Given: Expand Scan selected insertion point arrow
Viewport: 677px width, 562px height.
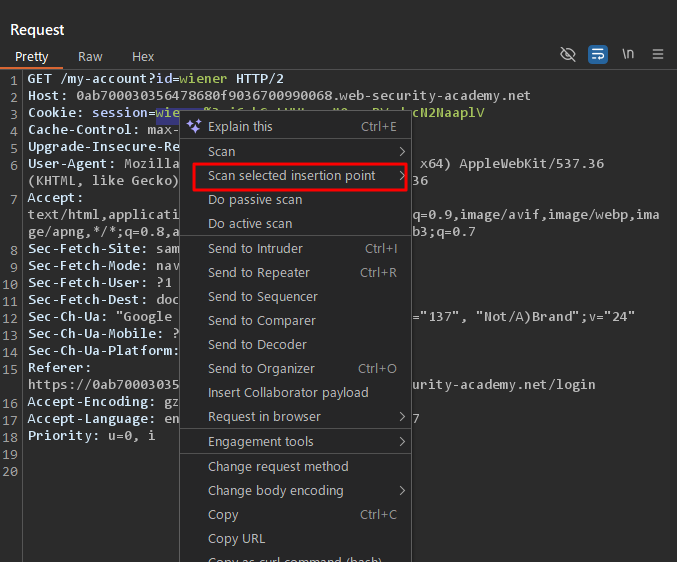Looking at the screenshot, I should tap(402, 176).
